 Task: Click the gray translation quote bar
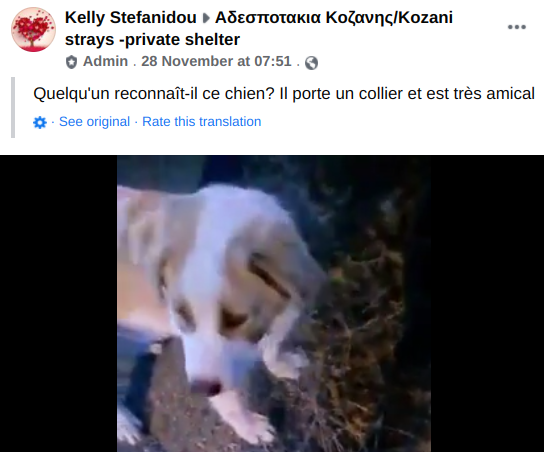[13, 108]
